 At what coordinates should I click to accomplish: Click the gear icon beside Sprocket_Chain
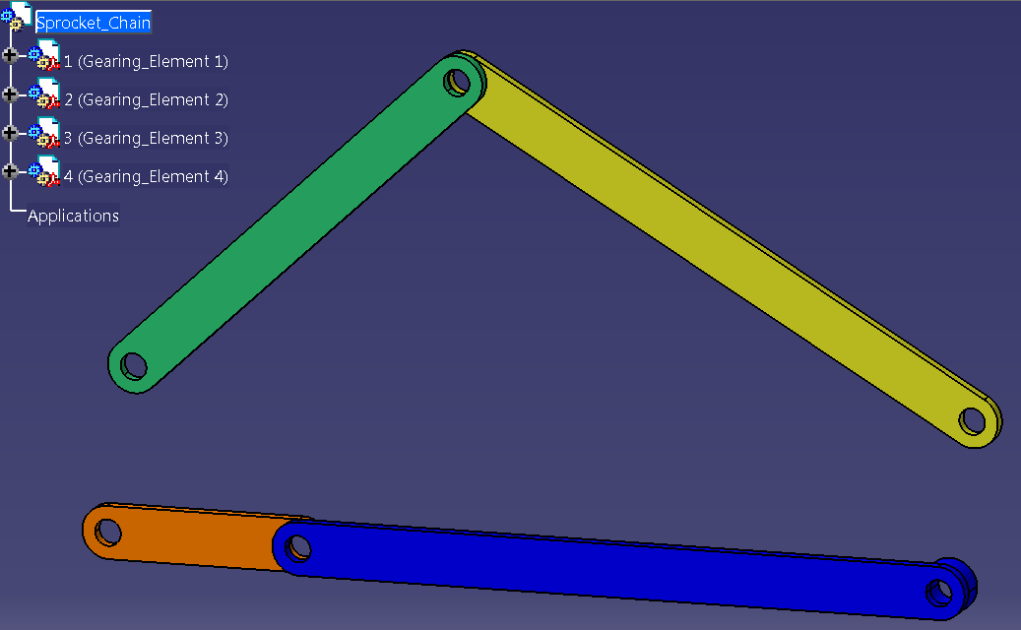point(8,14)
